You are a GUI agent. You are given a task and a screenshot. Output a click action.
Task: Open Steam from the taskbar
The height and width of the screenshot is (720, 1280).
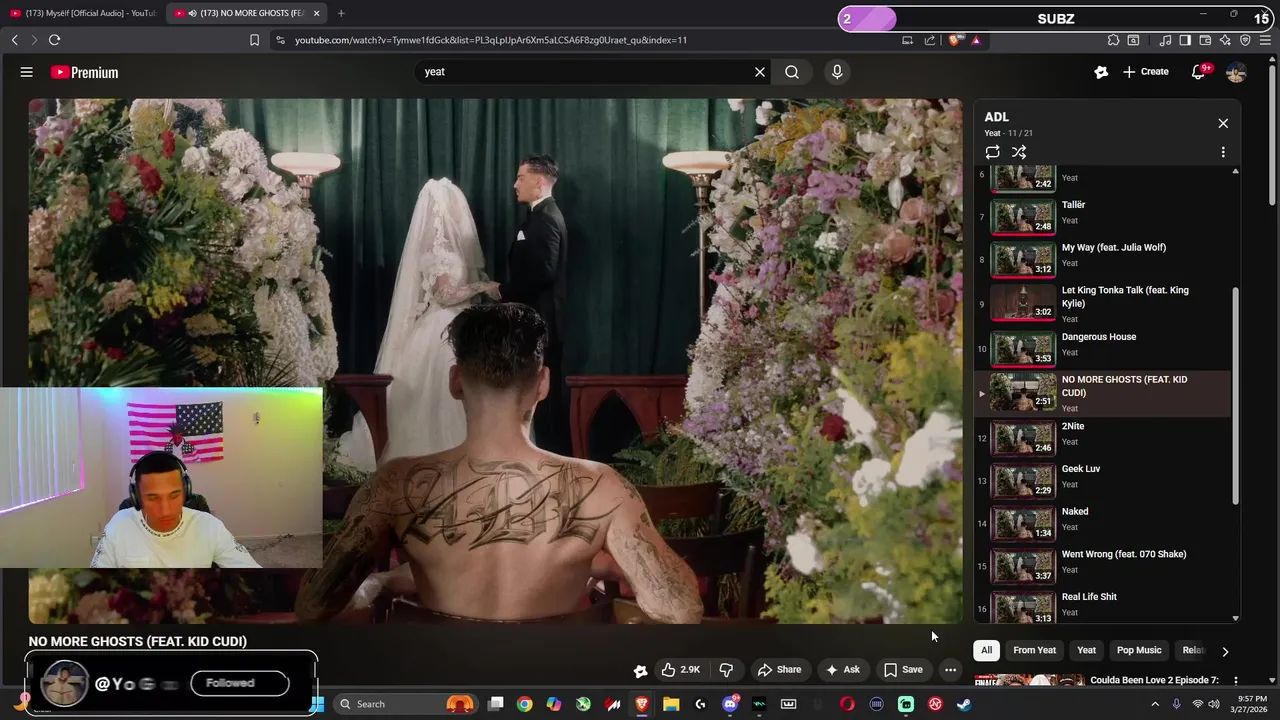tap(964, 704)
